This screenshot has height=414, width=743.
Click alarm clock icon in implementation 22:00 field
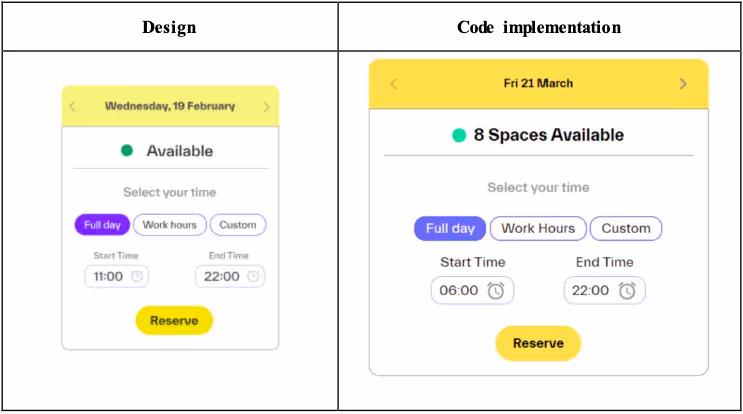point(627,290)
